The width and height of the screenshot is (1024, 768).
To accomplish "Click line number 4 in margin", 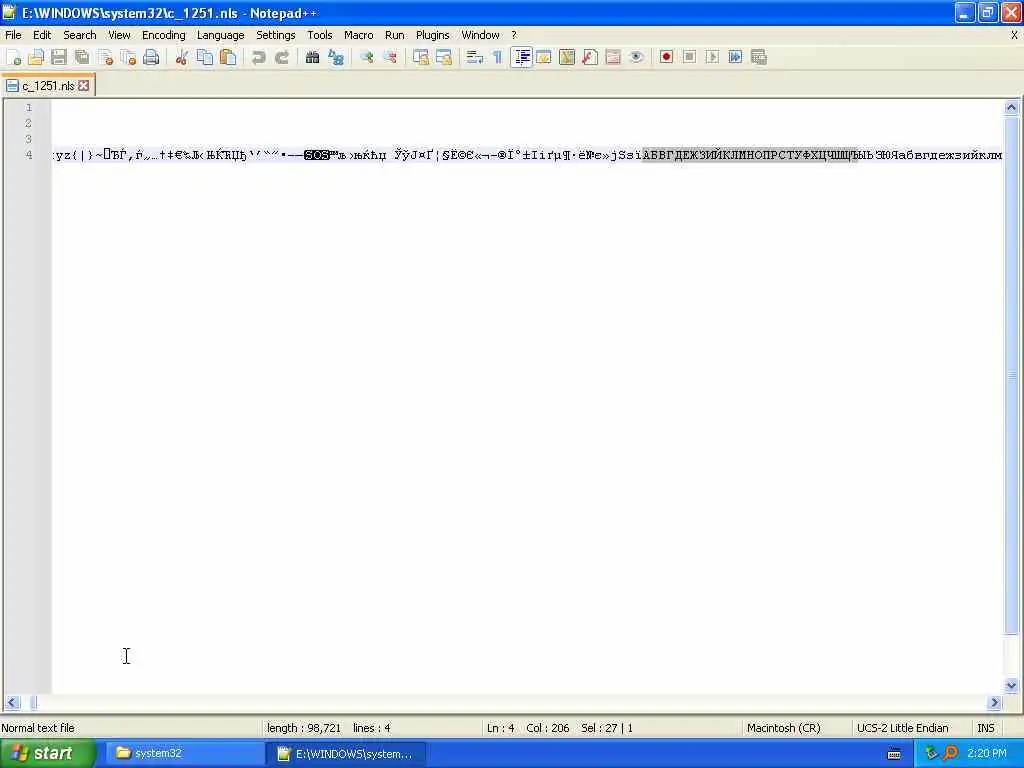I will tap(29, 155).
